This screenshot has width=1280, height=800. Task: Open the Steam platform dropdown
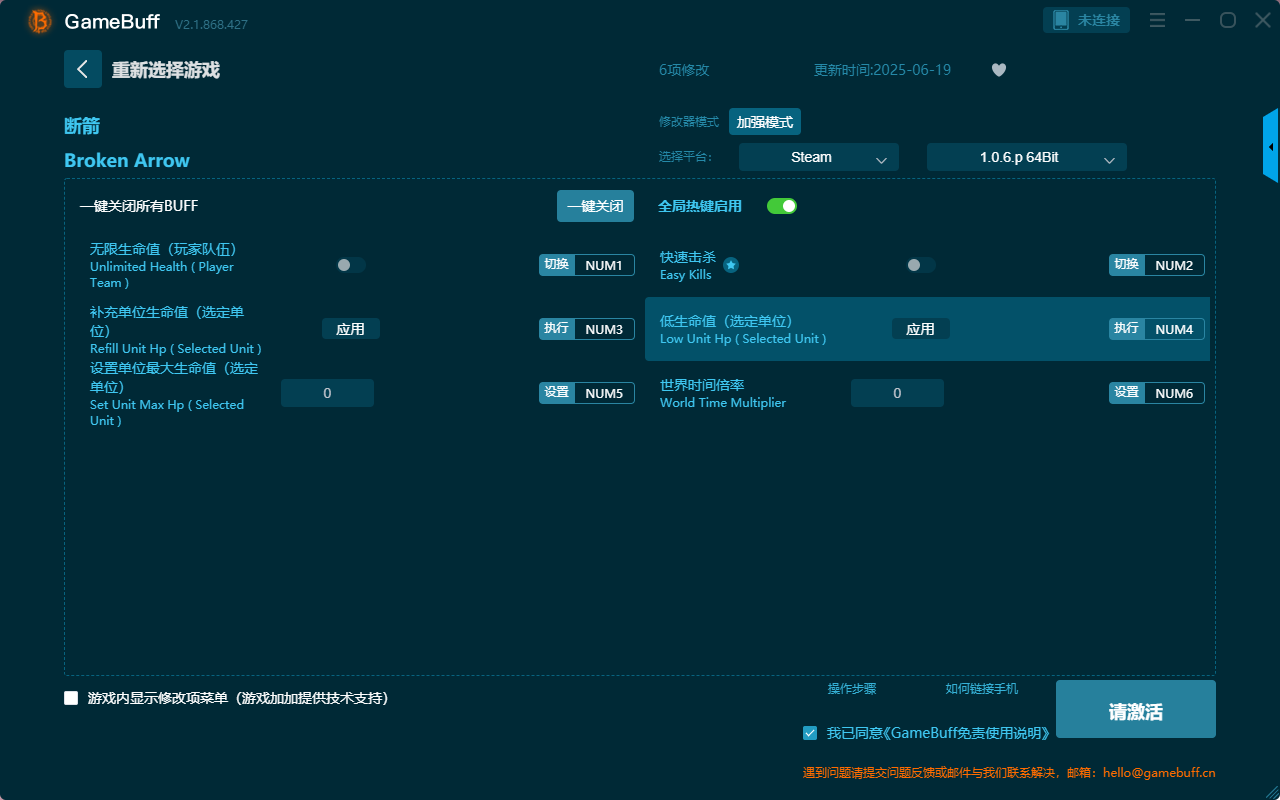point(818,157)
